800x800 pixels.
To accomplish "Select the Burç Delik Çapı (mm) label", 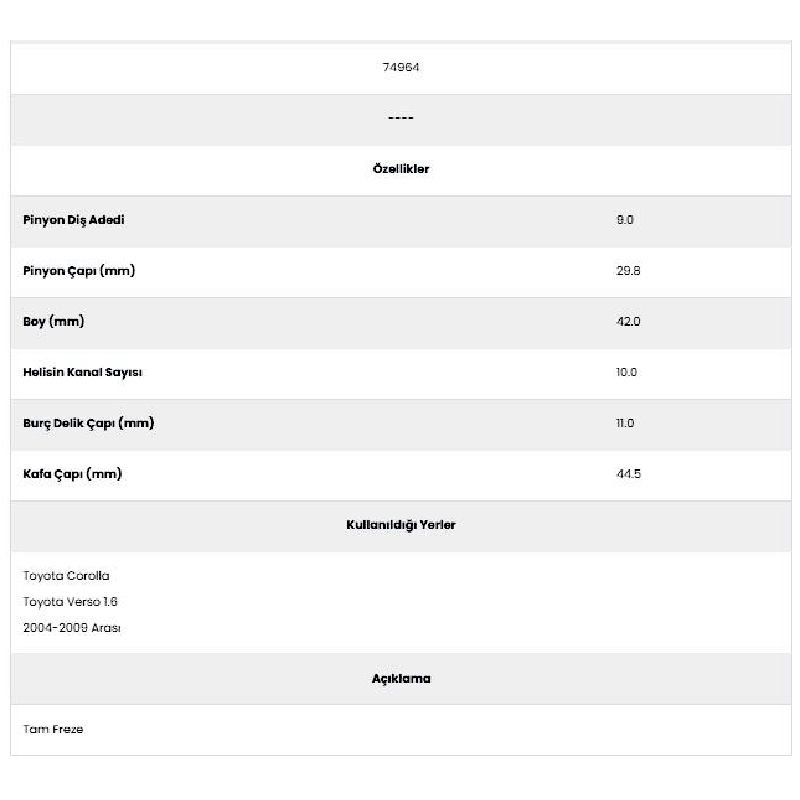I will tap(88, 423).
